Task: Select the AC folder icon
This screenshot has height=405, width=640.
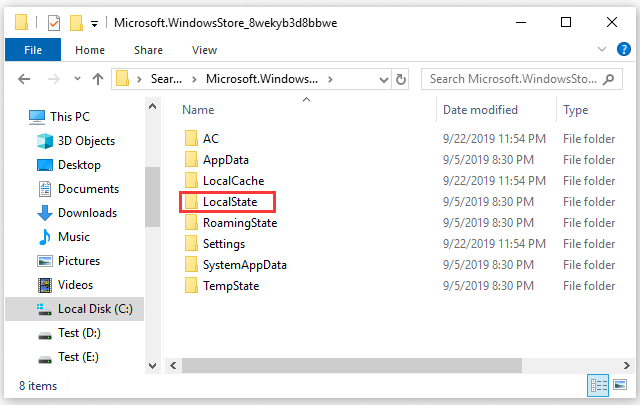Action: point(191,138)
